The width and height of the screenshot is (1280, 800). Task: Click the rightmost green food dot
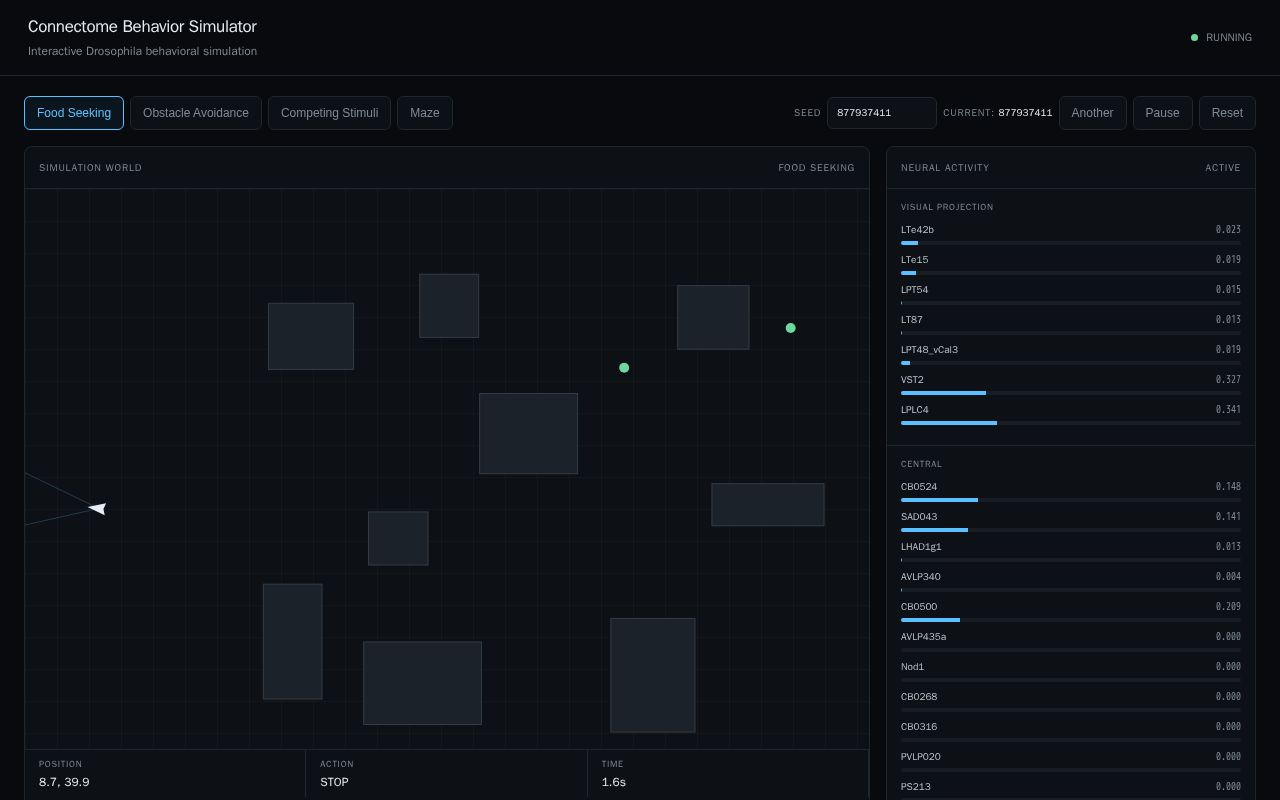pyautogui.click(x=791, y=328)
